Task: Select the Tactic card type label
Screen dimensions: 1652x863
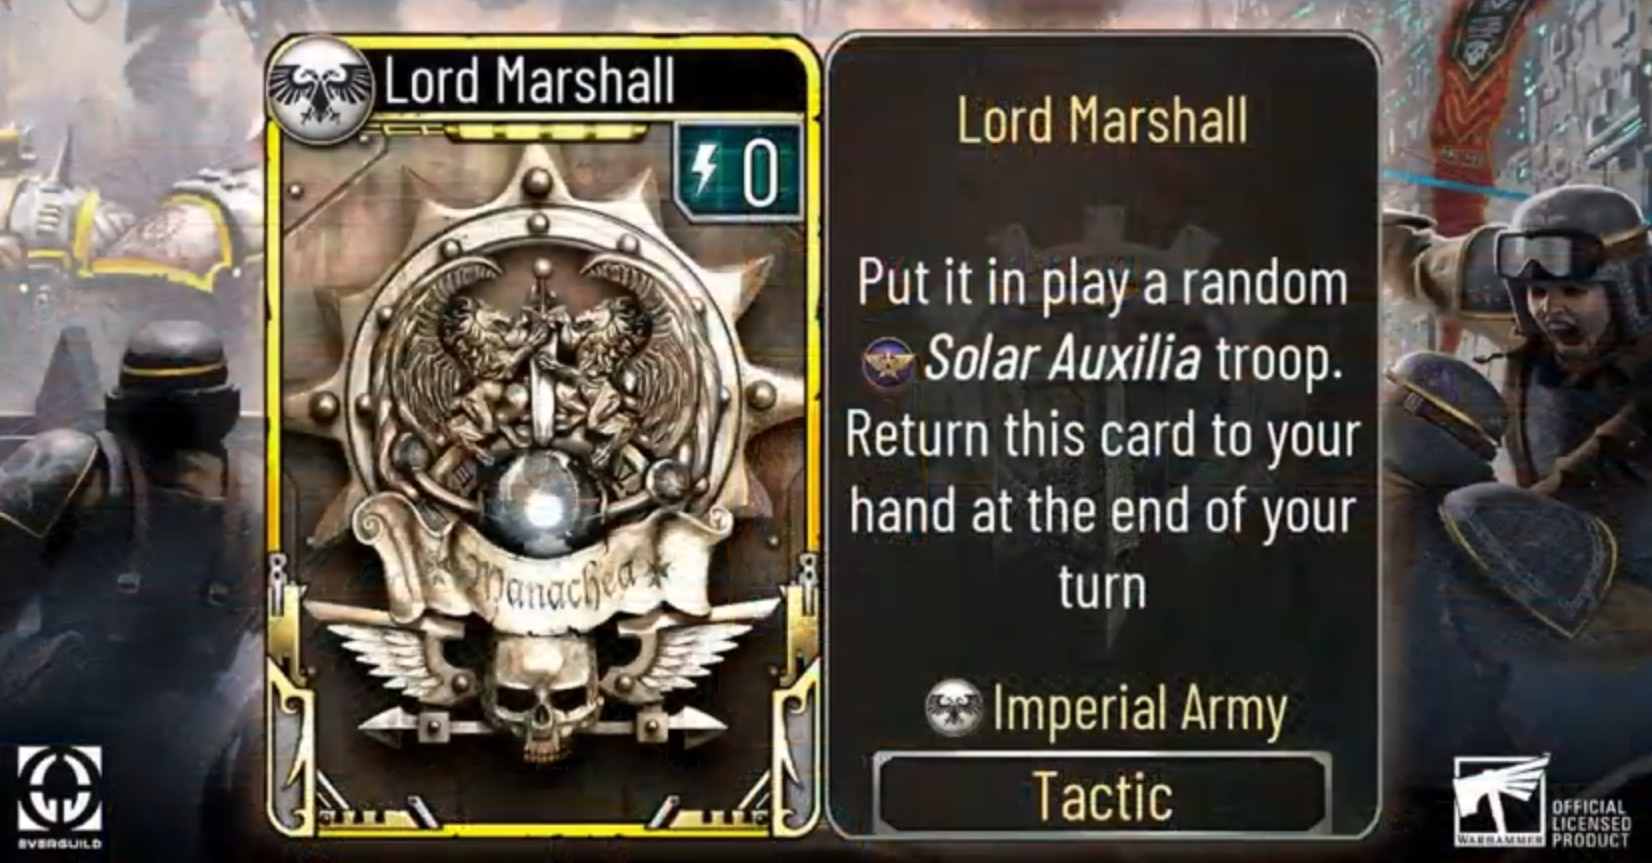Action: click(x=1102, y=796)
